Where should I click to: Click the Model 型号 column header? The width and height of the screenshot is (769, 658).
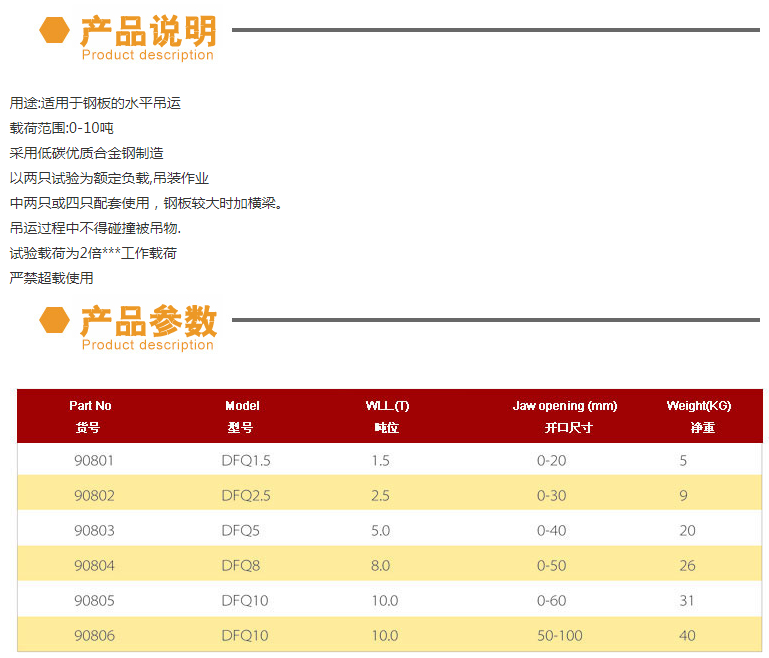242,416
